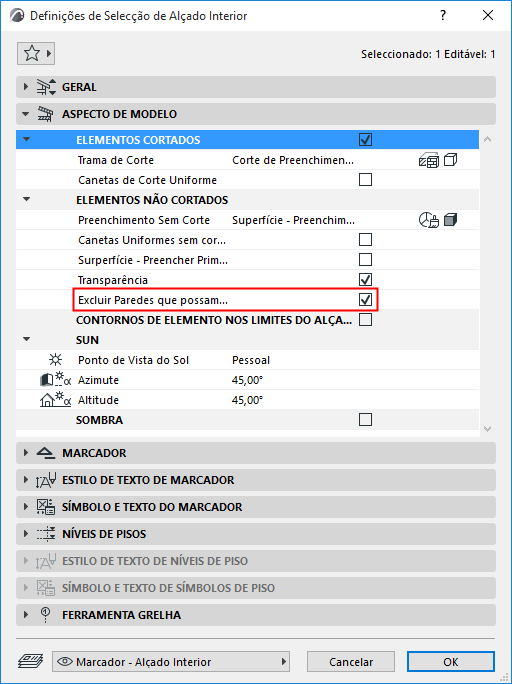
Task: Click the Cancelar button
Action: [x=351, y=662]
